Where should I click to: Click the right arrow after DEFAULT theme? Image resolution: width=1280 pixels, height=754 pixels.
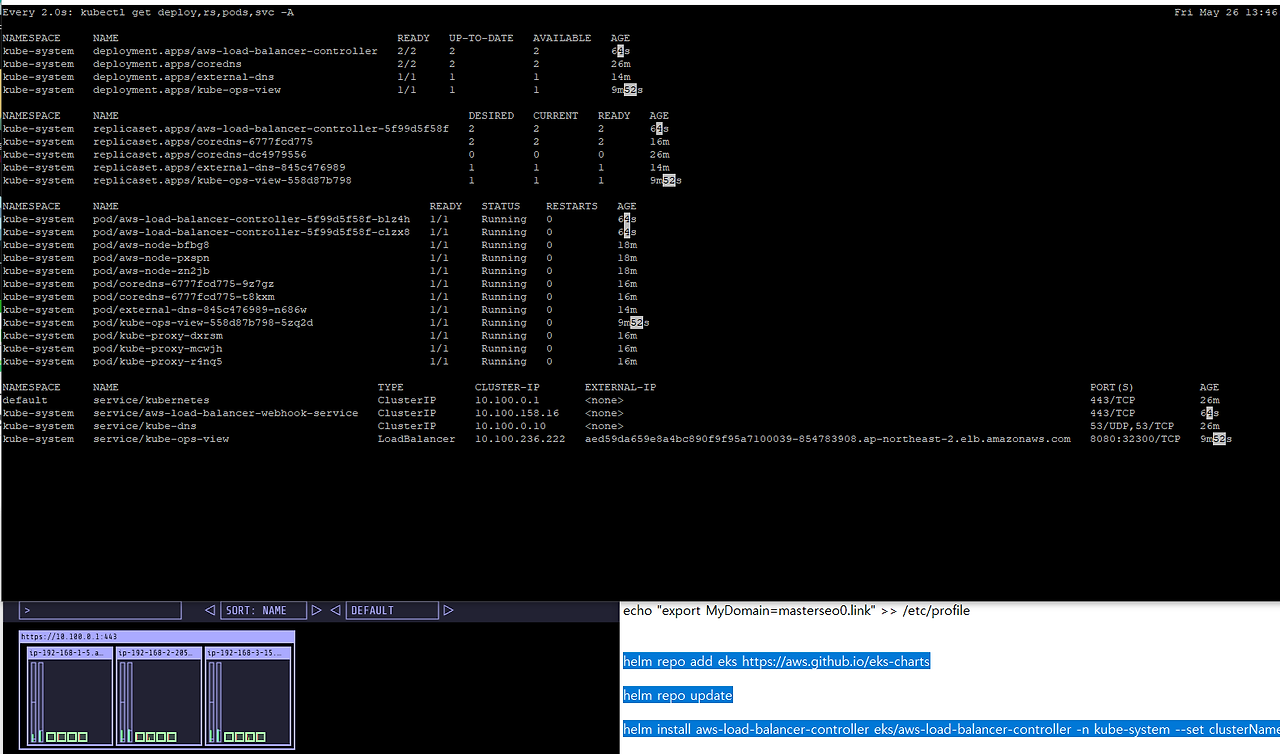click(449, 610)
